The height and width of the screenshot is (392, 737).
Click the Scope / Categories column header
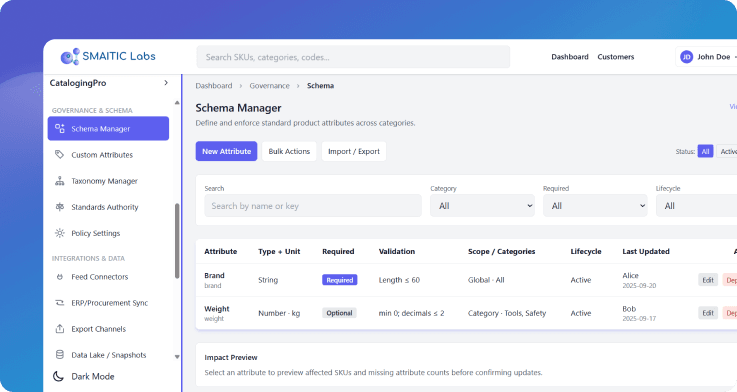[x=502, y=251]
